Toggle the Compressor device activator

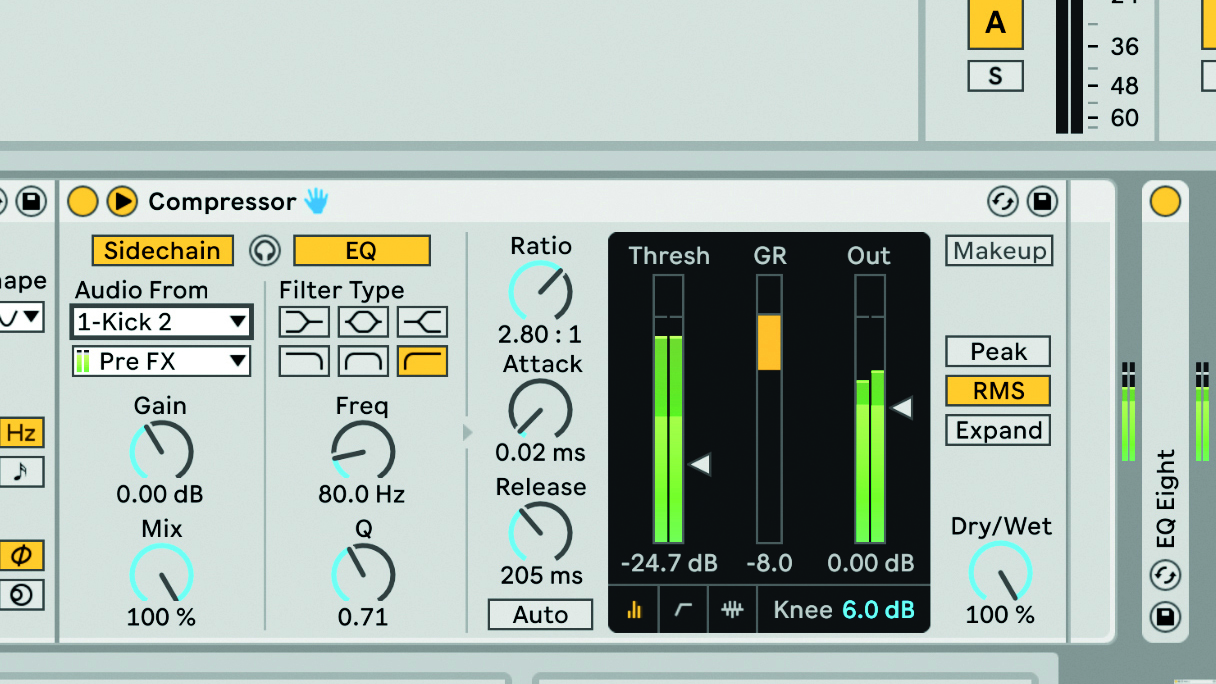click(x=82, y=202)
